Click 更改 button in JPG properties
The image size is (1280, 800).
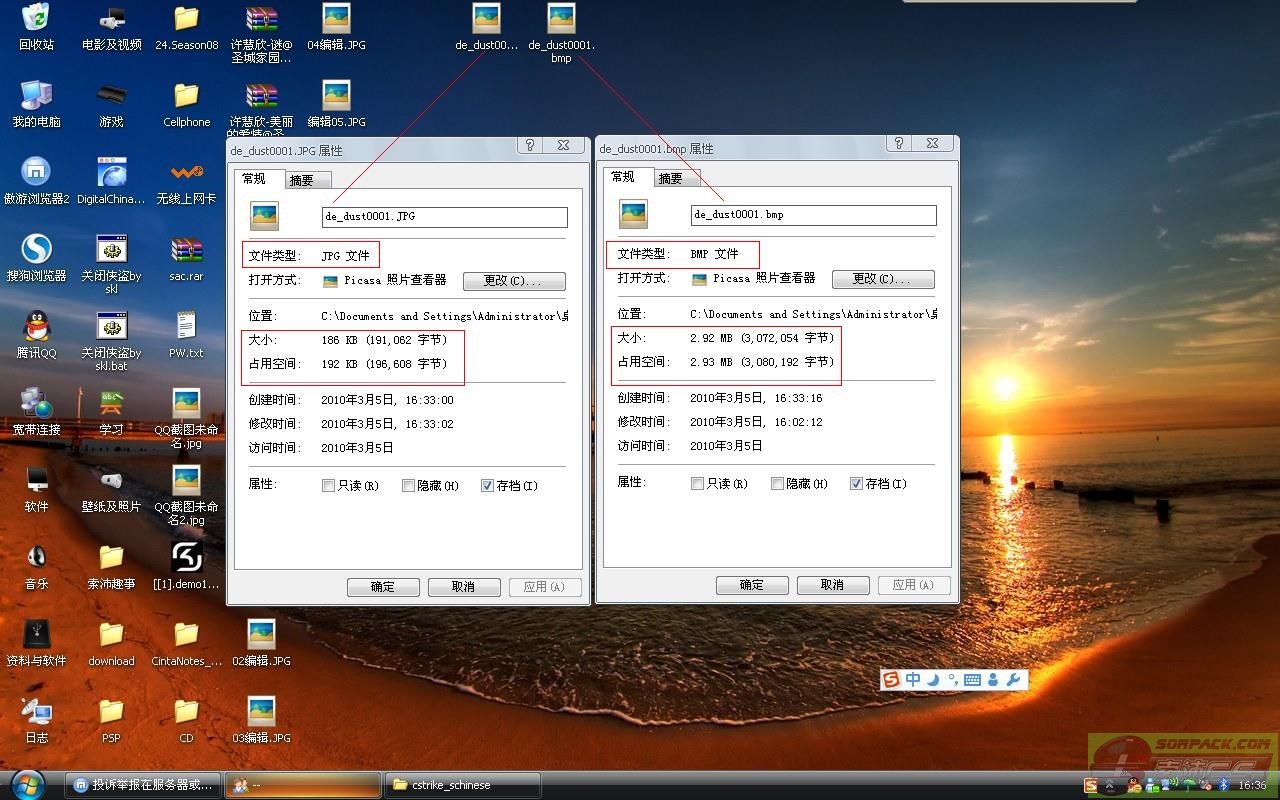point(514,281)
